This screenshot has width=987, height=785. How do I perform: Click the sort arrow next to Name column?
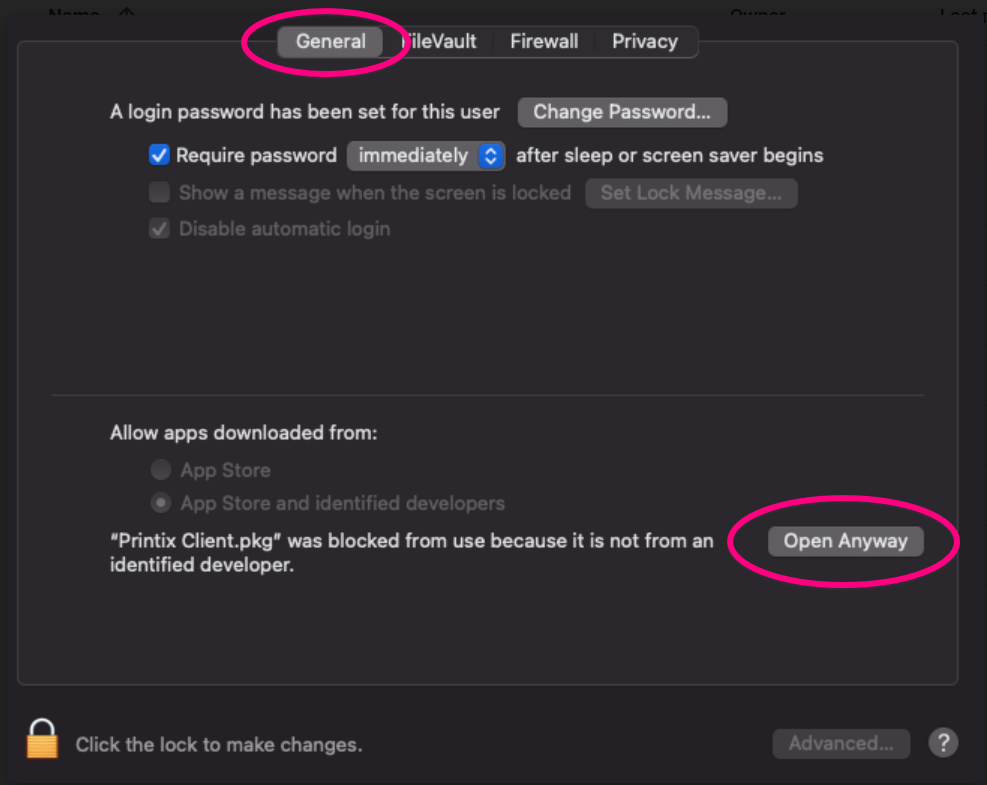(124, 14)
